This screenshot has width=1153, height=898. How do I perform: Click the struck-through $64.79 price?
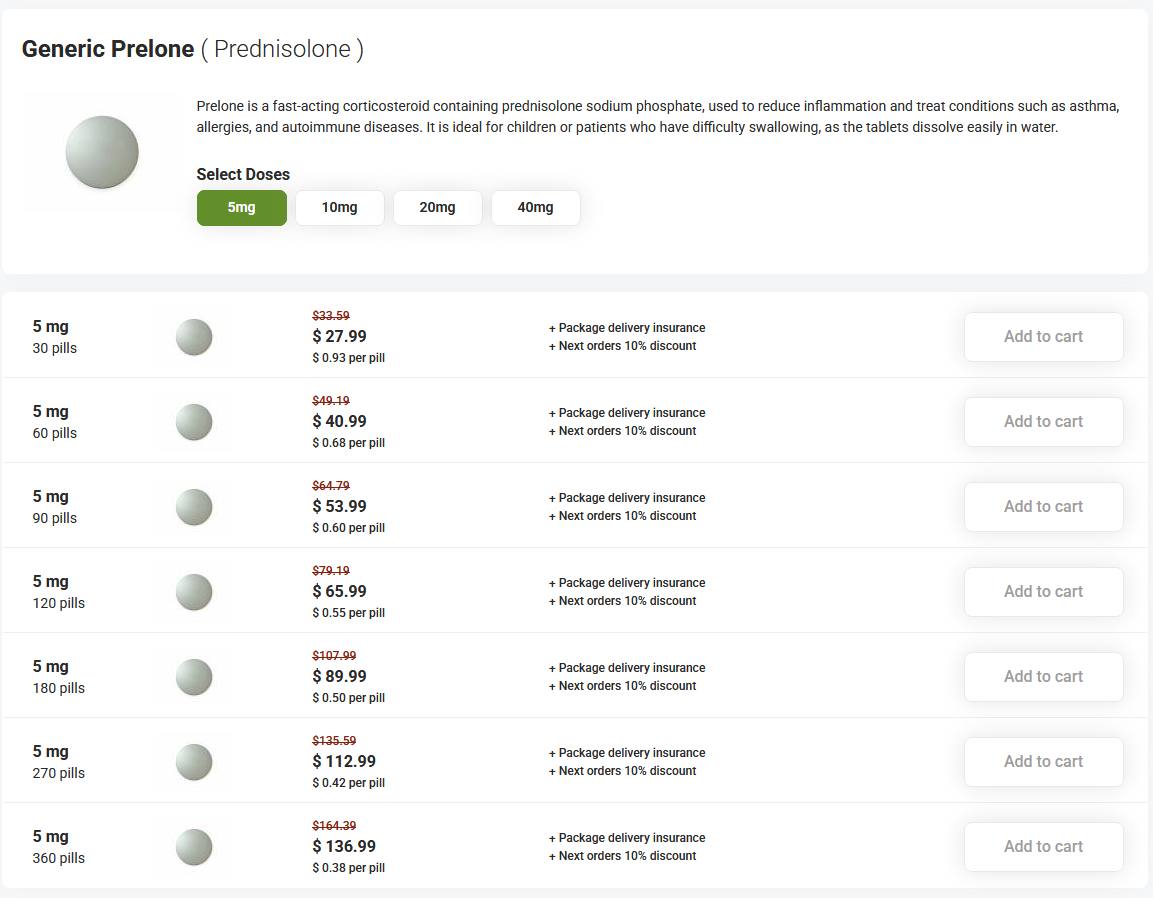[x=331, y=485]
